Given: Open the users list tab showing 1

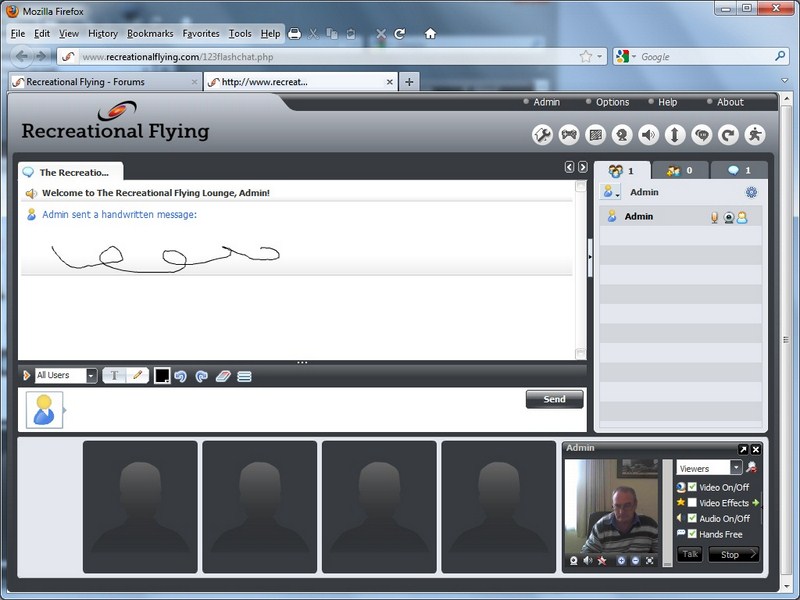Looking at the screenshot, I should click(622, 170).
